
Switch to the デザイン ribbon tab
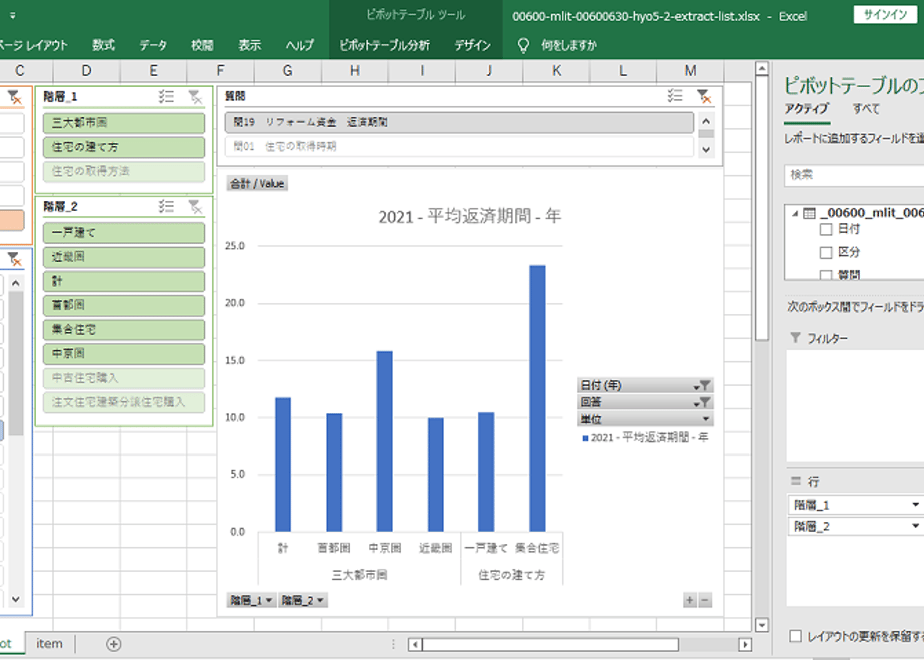point(473,45)
